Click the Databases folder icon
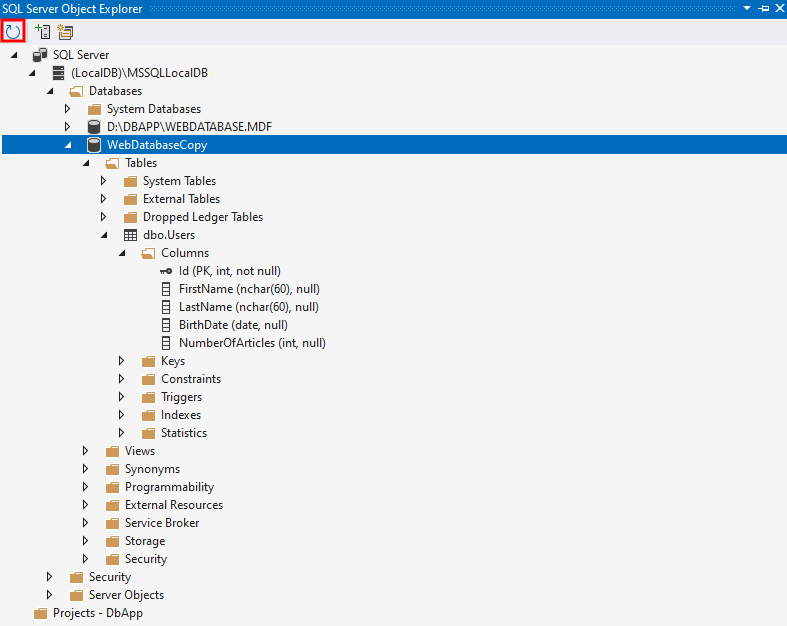The width and height of the screenshot is (787, 626). 76,91
